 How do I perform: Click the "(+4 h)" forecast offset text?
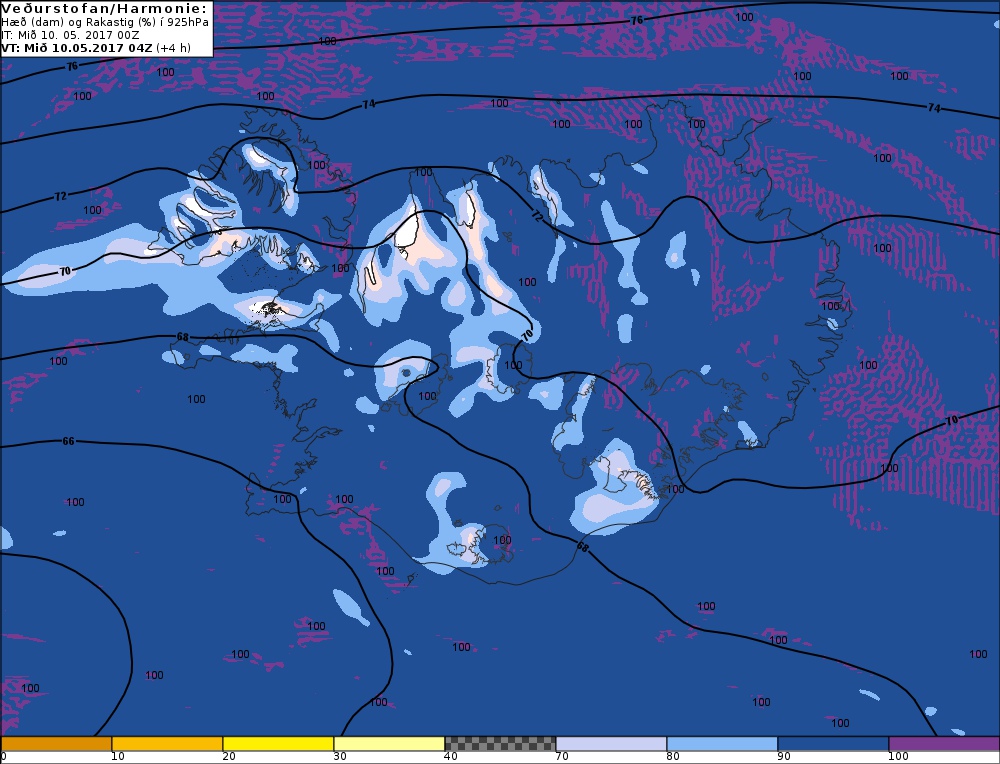pos(173,48)
